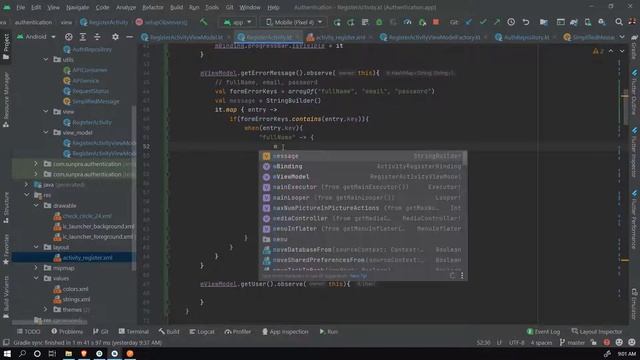Open the Device Manager icon
This screenshot has width=640, height=360.
(x=588, y=22)
